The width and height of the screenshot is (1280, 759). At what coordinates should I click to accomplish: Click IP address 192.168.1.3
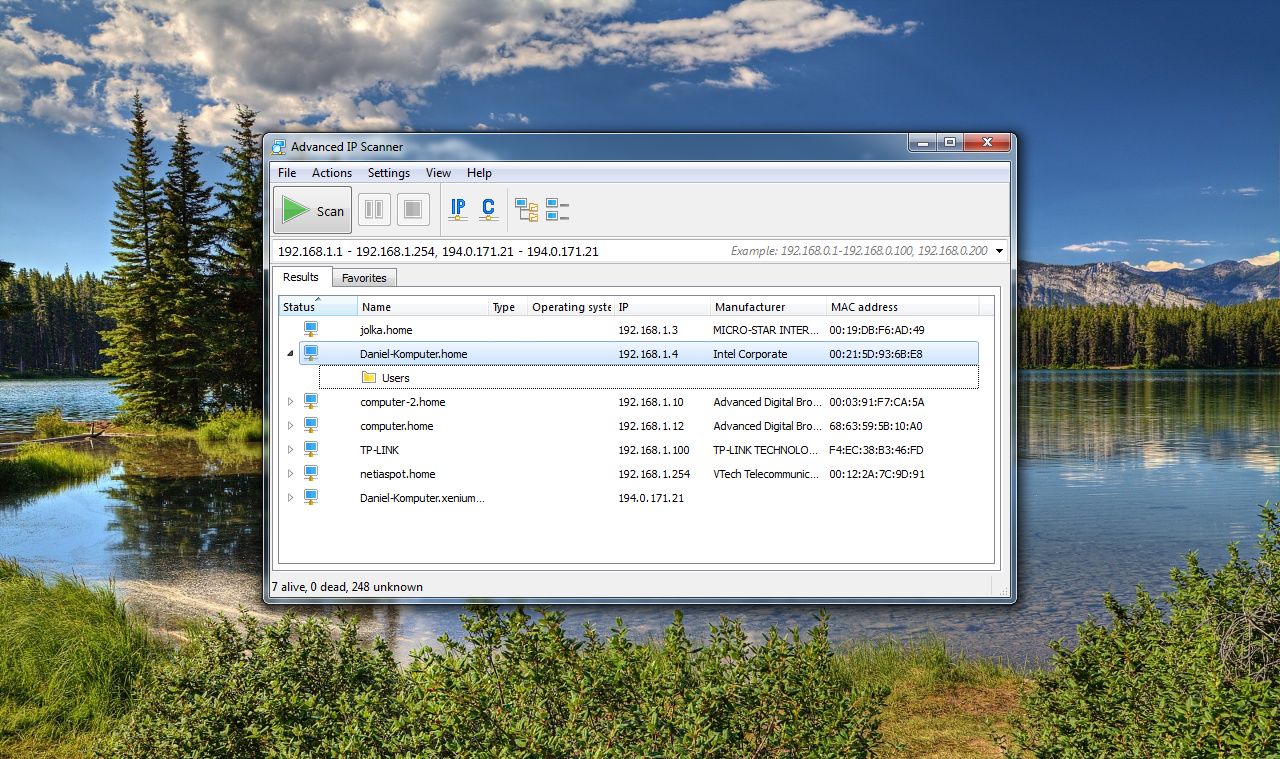[648, 330]
